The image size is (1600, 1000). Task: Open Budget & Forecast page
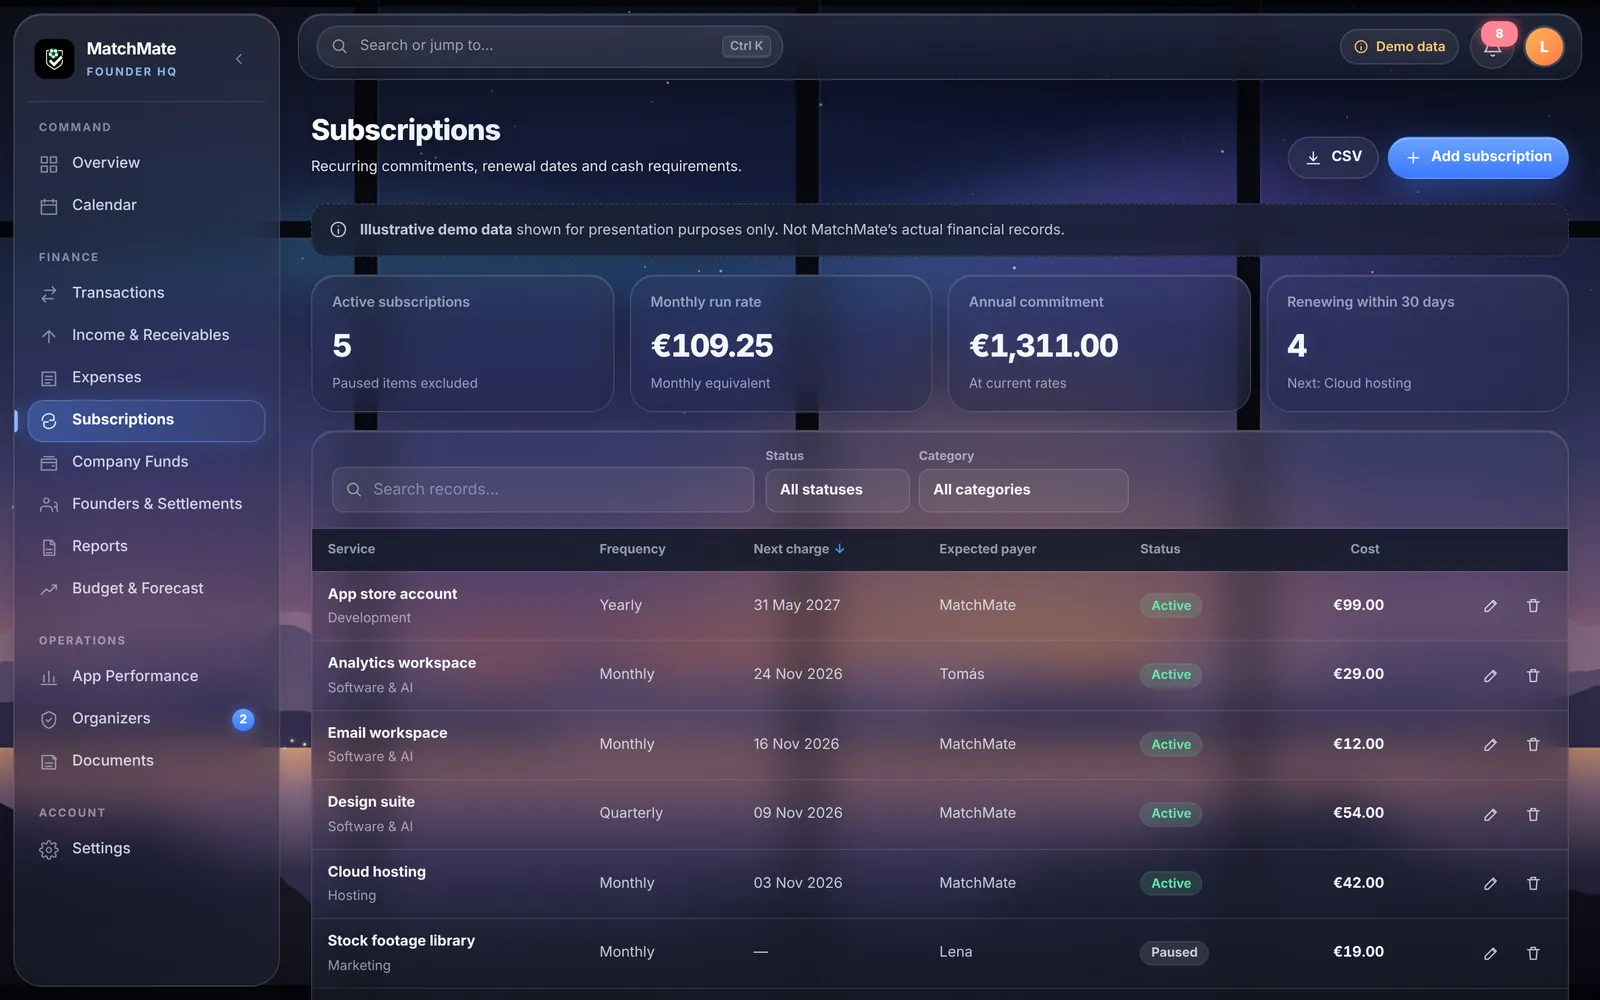tap(146, 589)
